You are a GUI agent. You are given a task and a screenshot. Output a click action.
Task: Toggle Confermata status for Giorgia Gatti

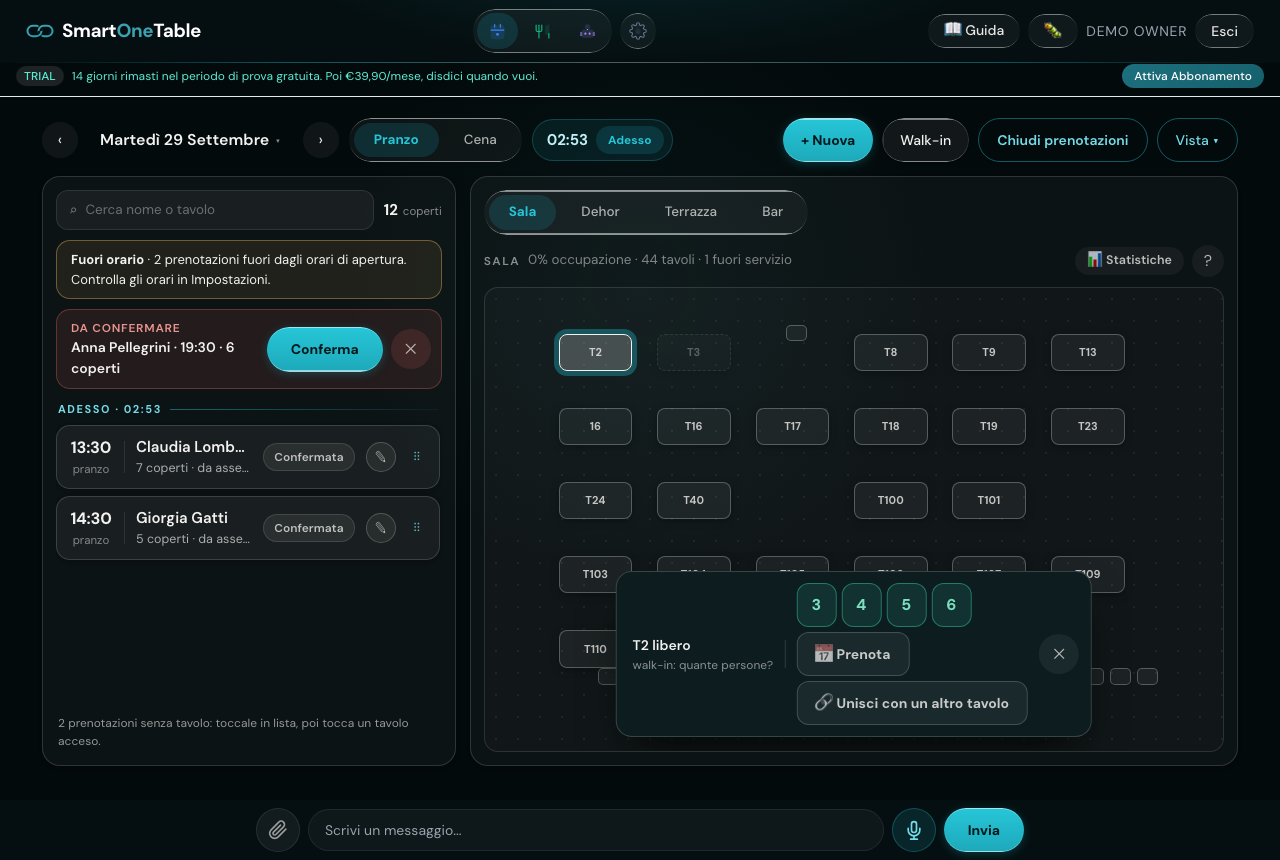[x=309, y=528]
